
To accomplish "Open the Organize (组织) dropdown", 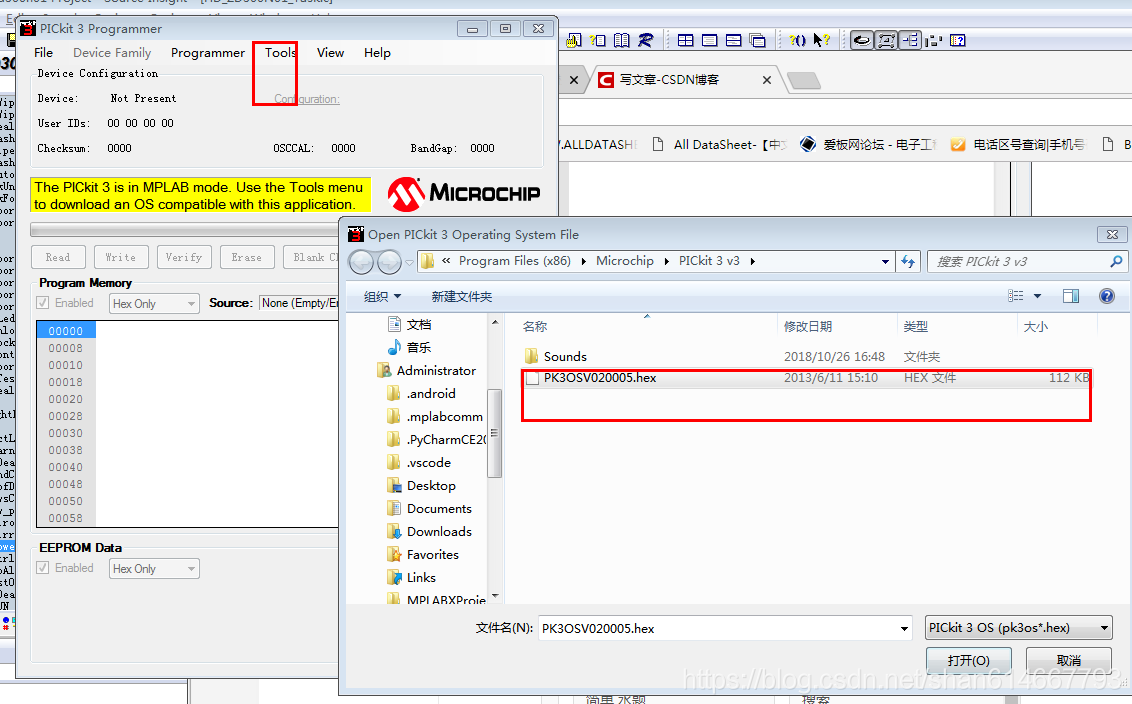I will [382, 296].
